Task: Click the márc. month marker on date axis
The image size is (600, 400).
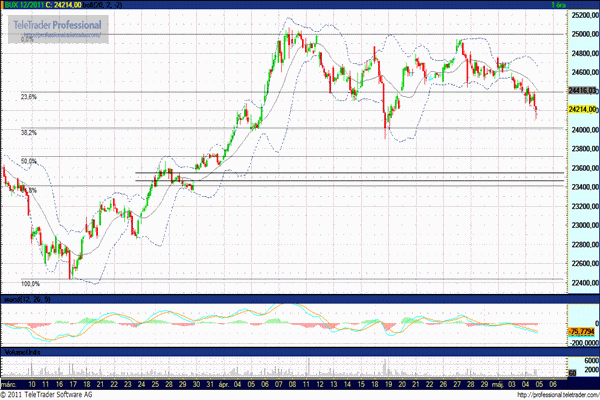Action: tap(11, 384)
